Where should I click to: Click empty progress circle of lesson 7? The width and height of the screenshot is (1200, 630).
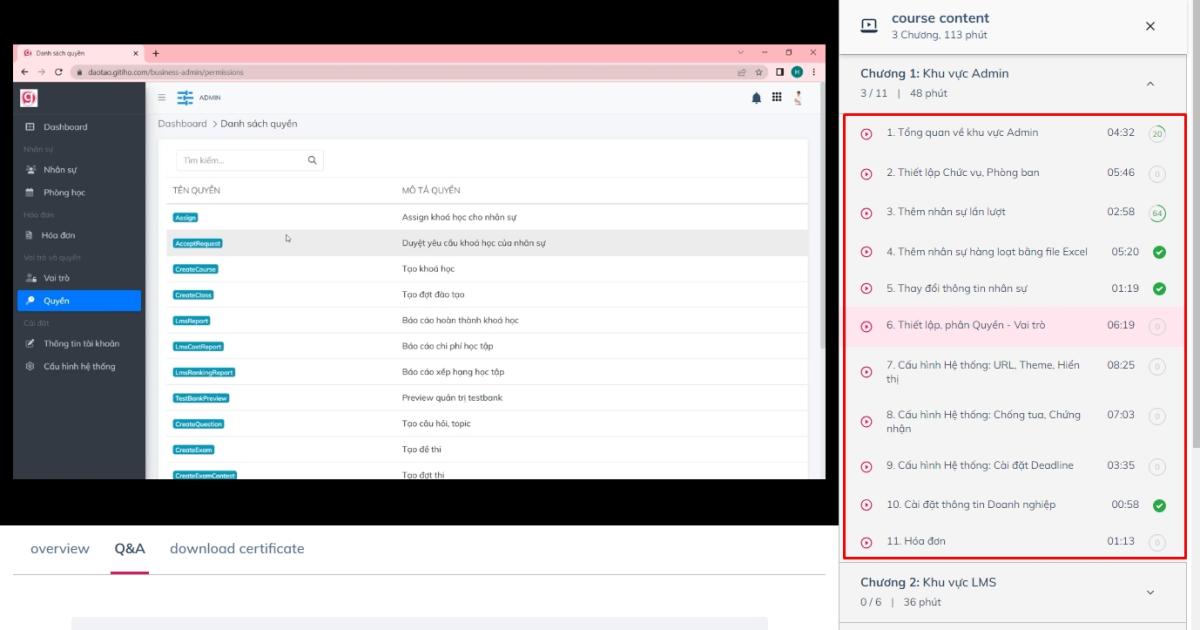tap(1157, 367)
